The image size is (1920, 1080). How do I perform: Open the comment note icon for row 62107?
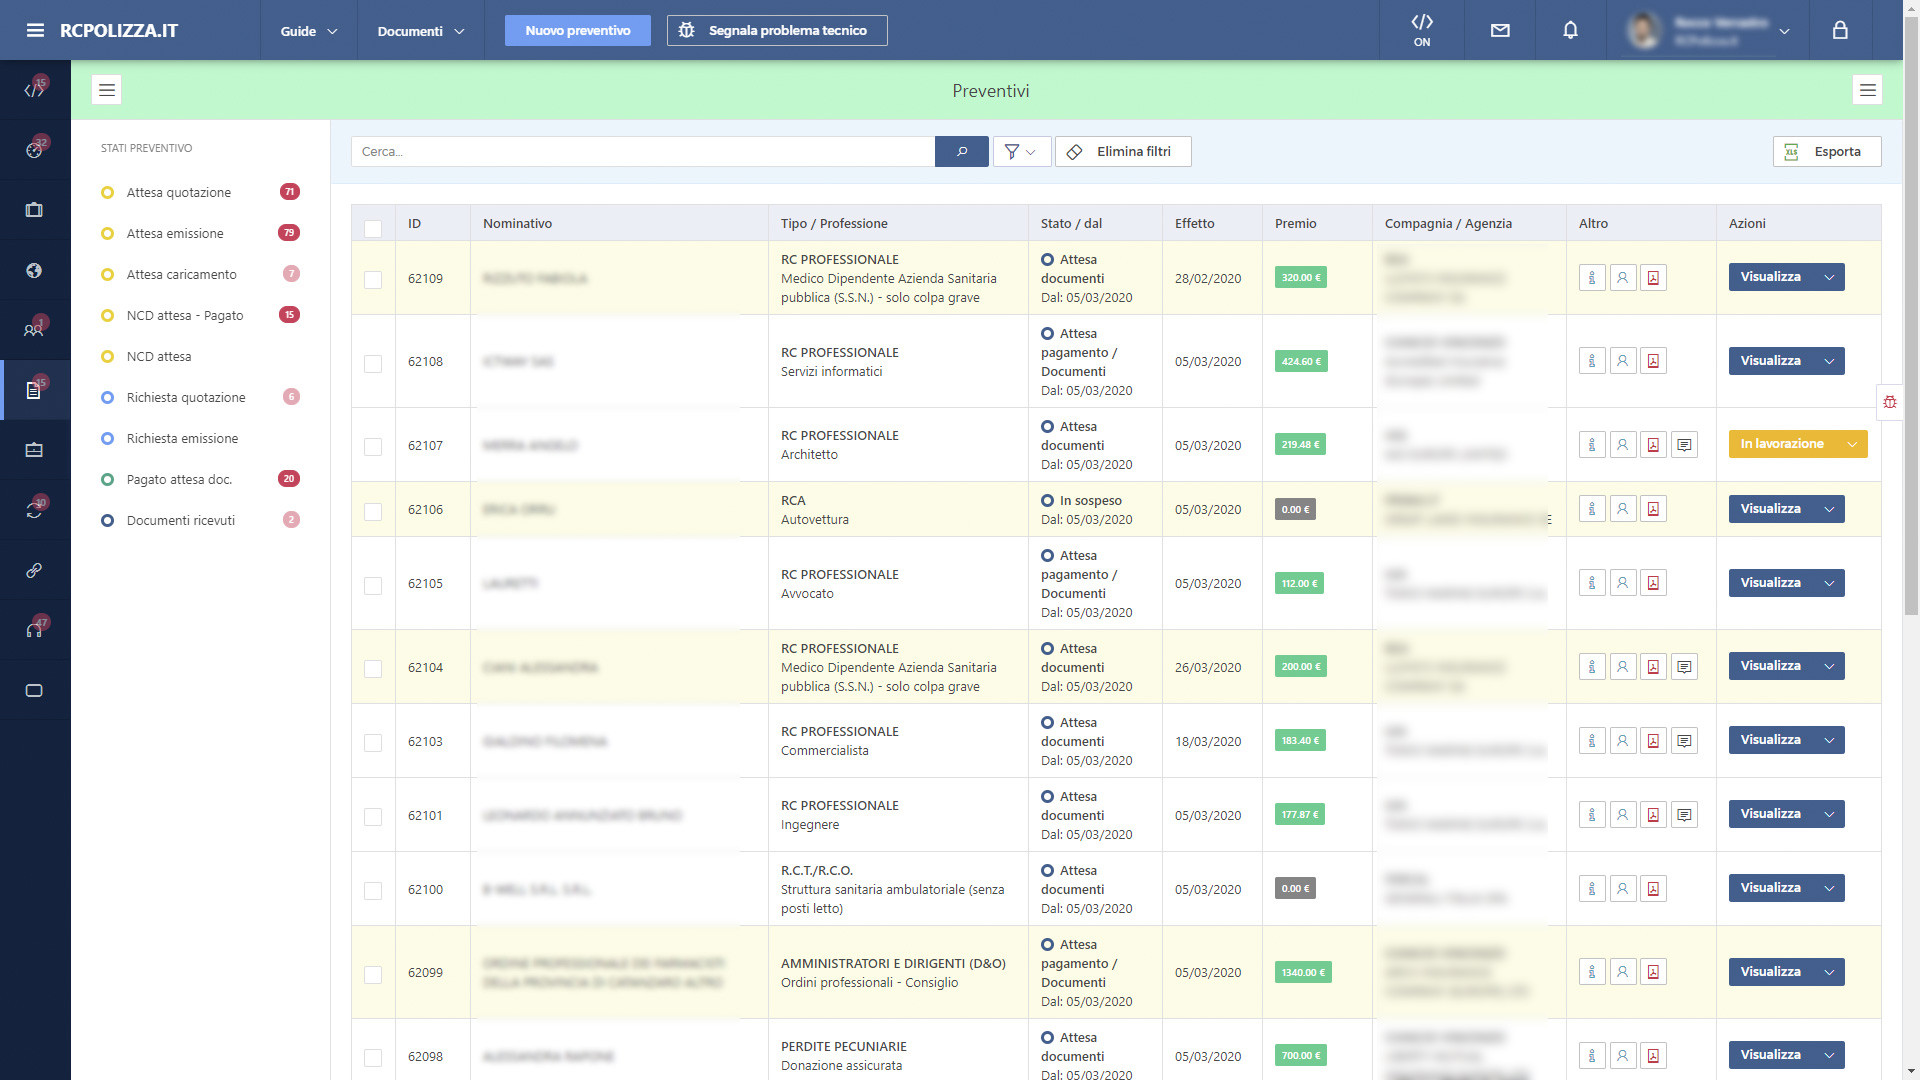tap(1684, 445)
